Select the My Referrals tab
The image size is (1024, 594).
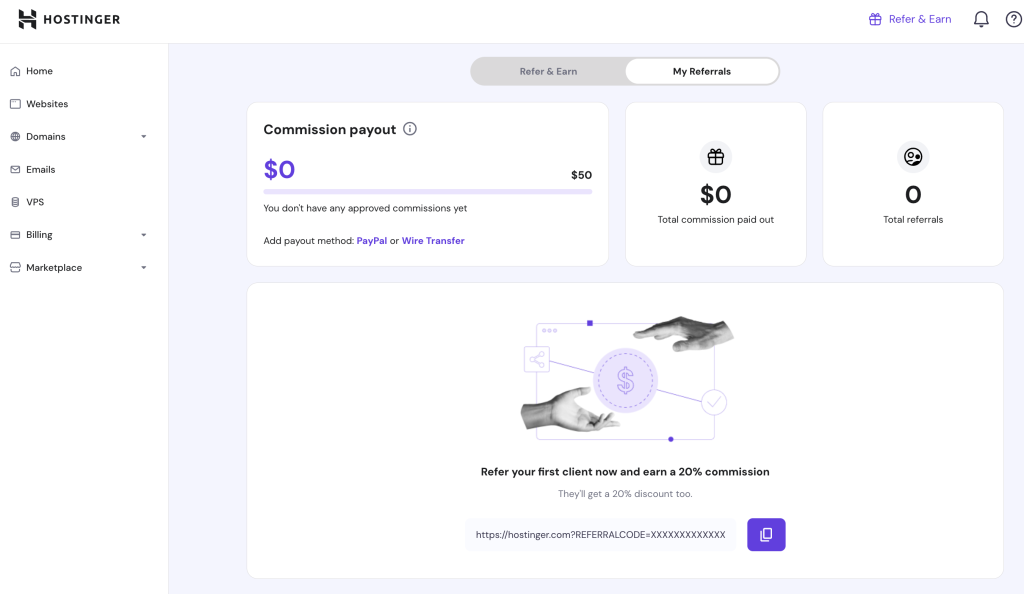click(x=701, y=71)
